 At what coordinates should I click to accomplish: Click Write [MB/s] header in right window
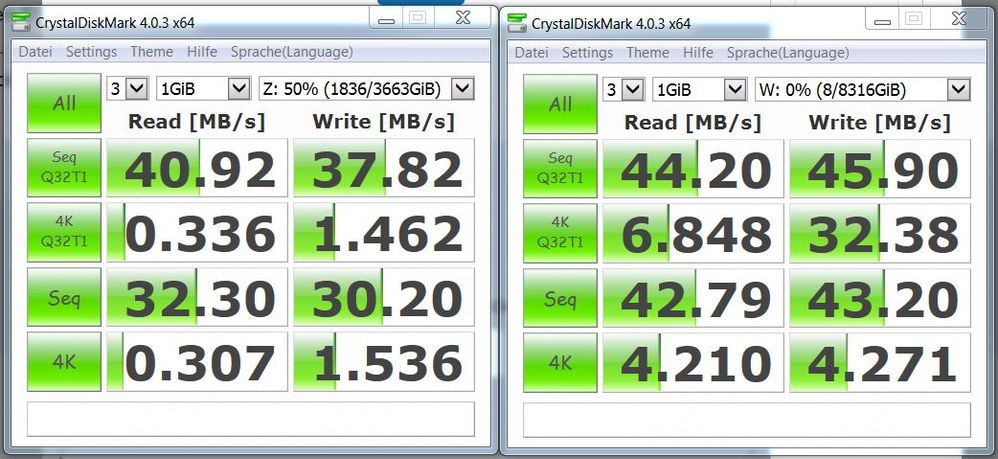[x=880, y=122]
